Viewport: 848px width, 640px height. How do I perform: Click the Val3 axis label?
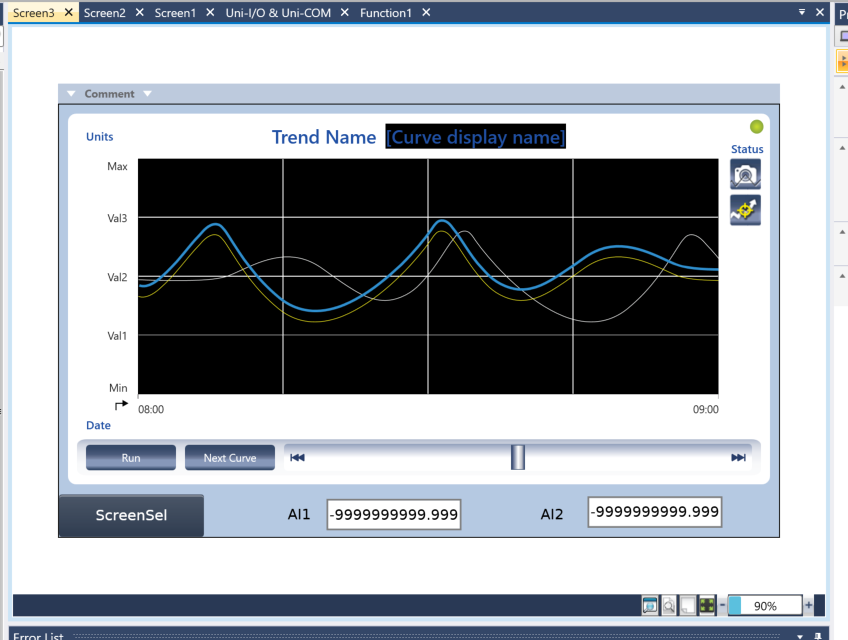click(x=117, y=218)
